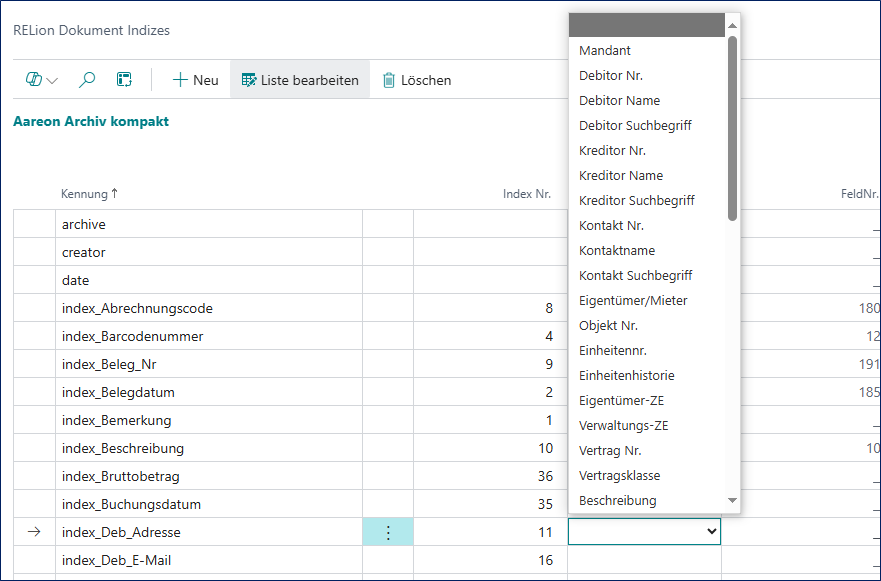Toggle Liste bearbeiten edit mode
This screenshot has width=881, height=581.
point(299,80)
